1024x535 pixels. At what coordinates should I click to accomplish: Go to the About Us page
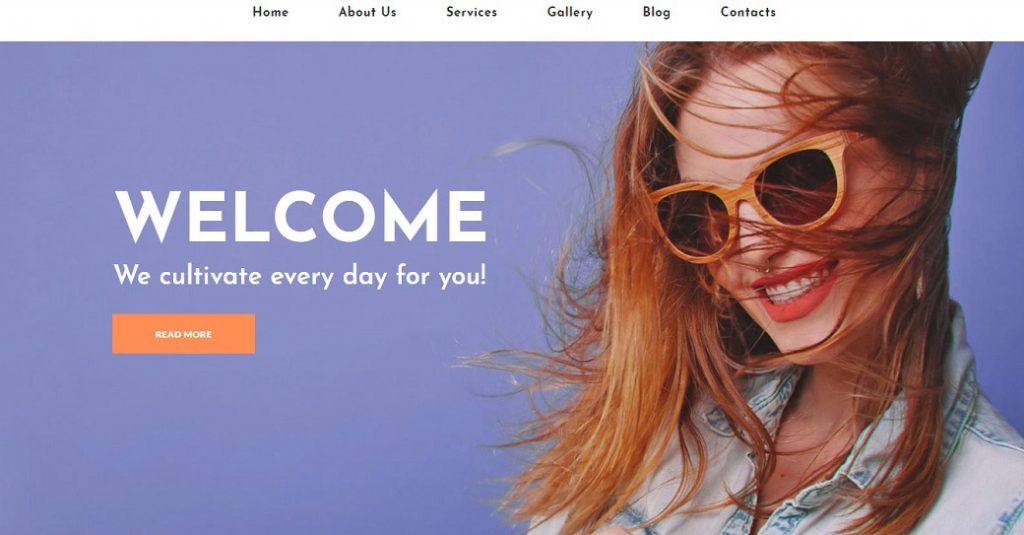coord(367,12)
